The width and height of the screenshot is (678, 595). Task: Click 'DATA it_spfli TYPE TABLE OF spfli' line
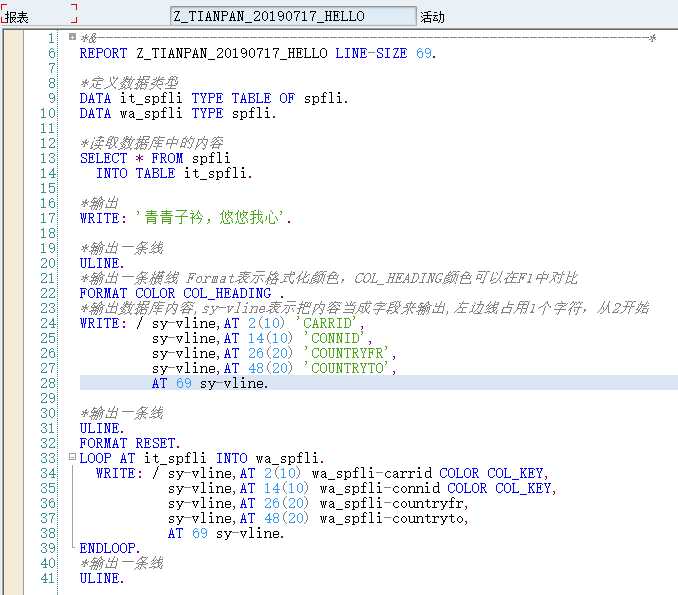(x=214, y=98)
